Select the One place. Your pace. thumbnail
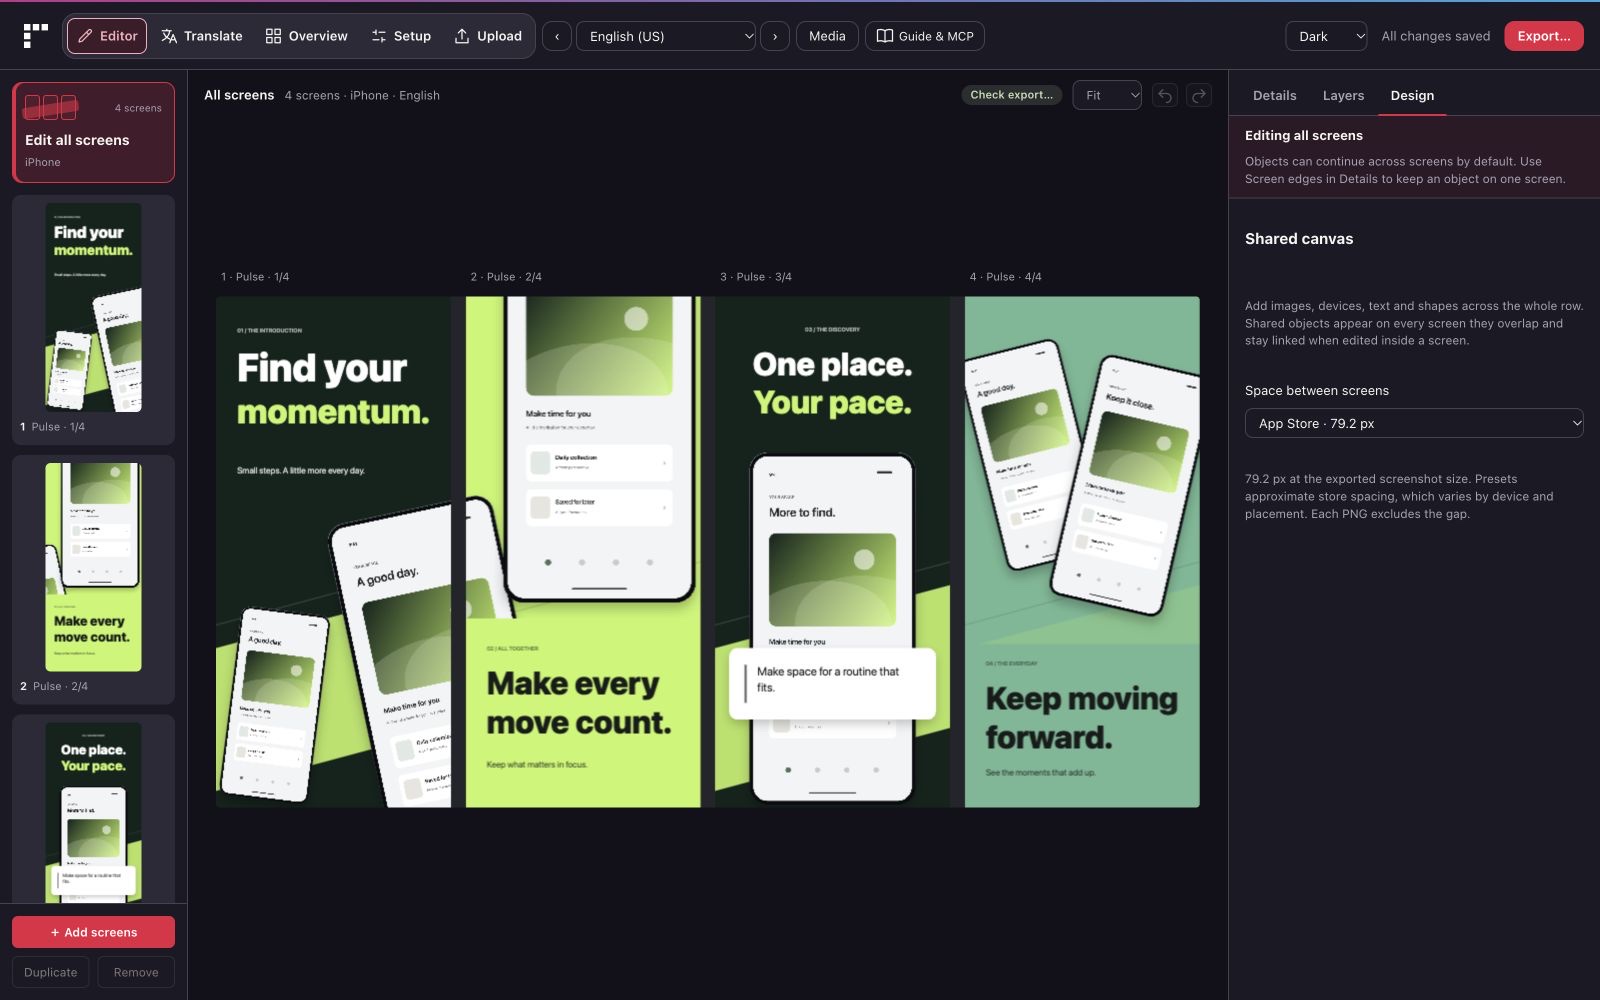The image size is (1600, 1000). pyautogui.click(x=94, y=809)
